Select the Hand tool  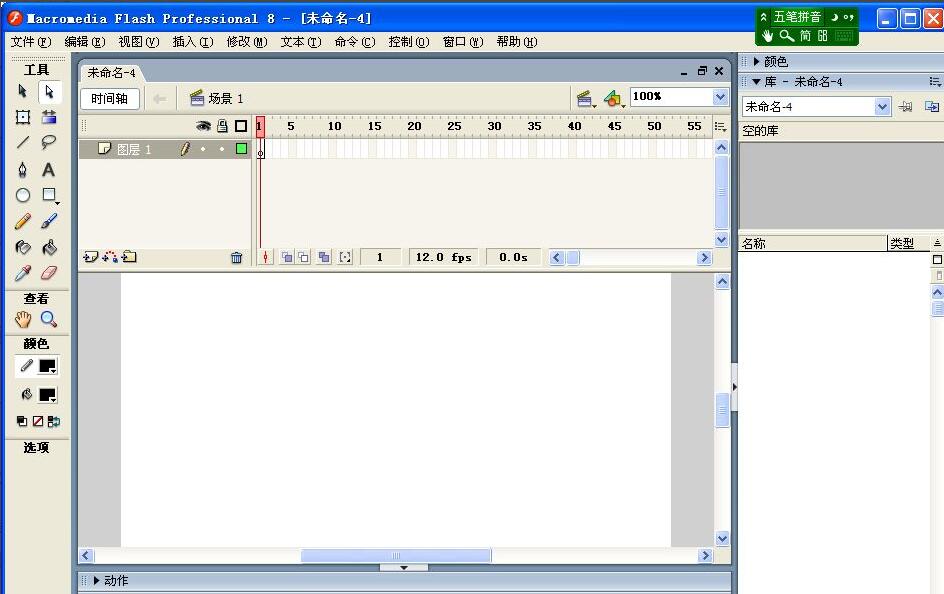[23, 319]
